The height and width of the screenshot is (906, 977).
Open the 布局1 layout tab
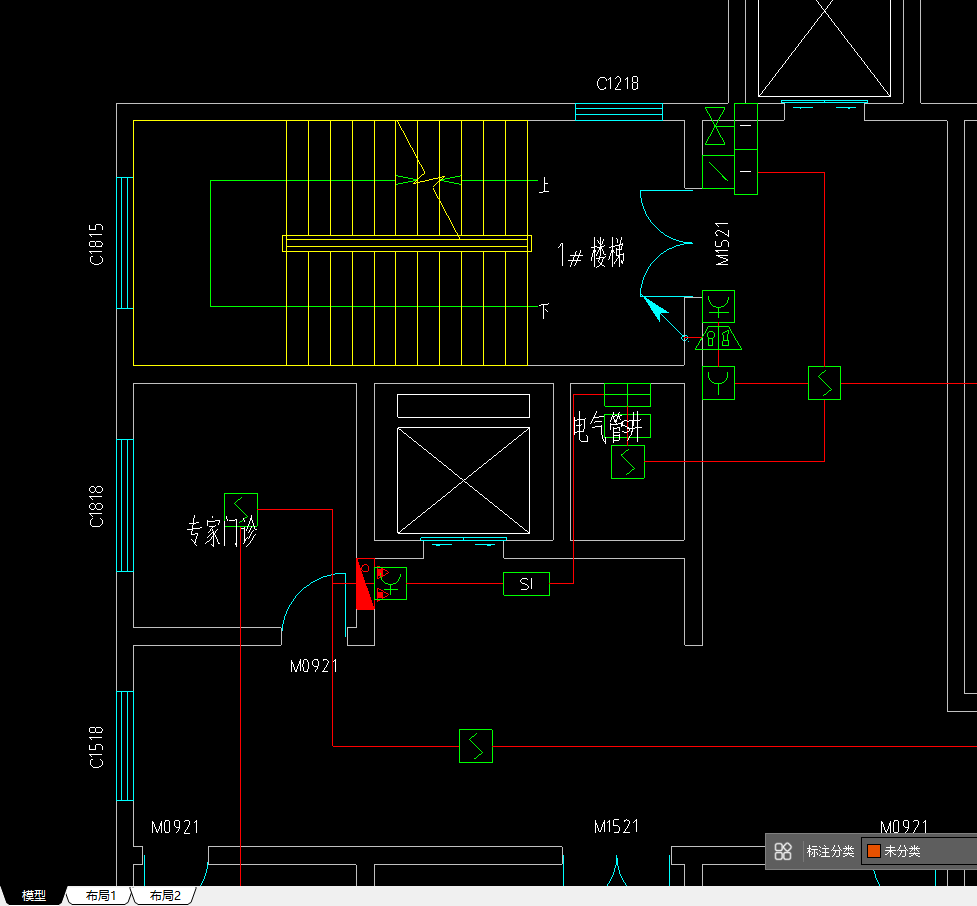coord(100,895)
